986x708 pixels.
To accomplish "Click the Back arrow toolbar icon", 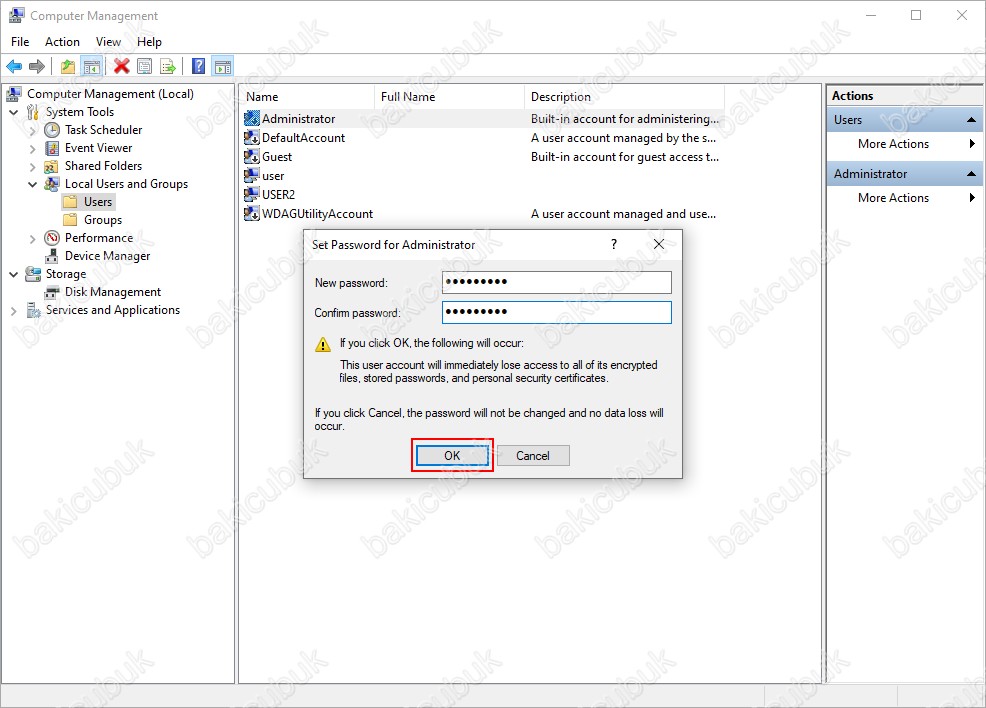I will click(14, 66).
